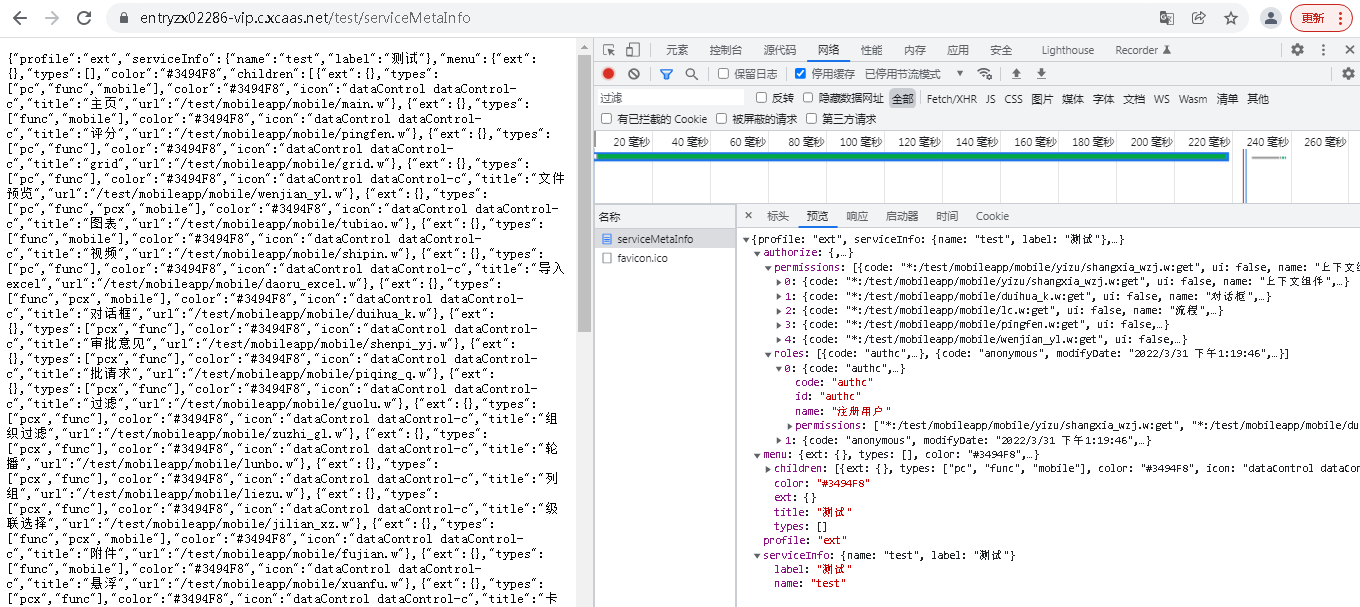Click the 过滤 filter text field
The height and width of the screenshot is (607, 1360).
click(x=670, y=98)
